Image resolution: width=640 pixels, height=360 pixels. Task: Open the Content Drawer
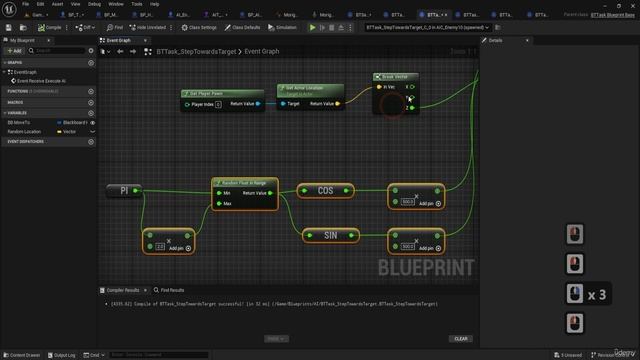coord(22,355)
